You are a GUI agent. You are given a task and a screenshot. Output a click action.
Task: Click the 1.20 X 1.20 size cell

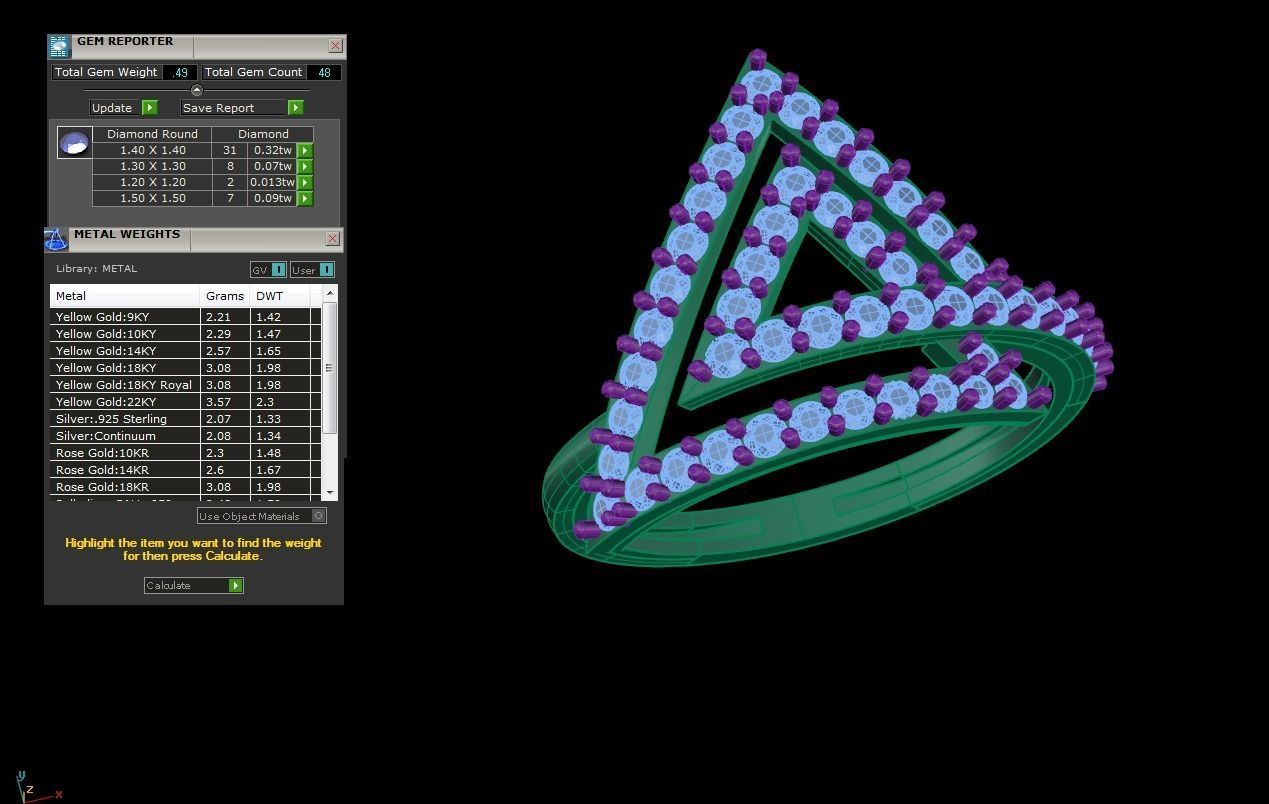pos(152,182)
